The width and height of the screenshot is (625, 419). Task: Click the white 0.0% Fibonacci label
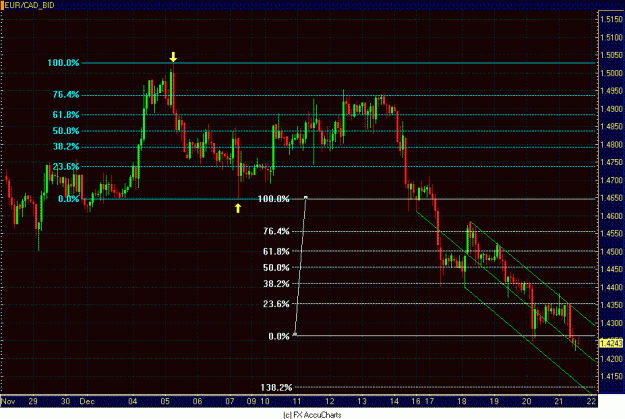click(x=279, y=336)
